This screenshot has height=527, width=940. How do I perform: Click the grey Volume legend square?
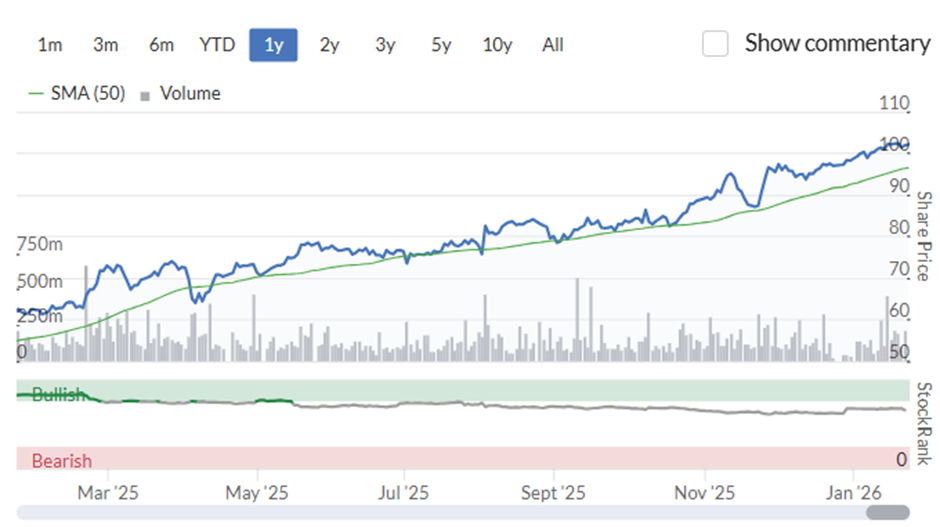point(144,96)
